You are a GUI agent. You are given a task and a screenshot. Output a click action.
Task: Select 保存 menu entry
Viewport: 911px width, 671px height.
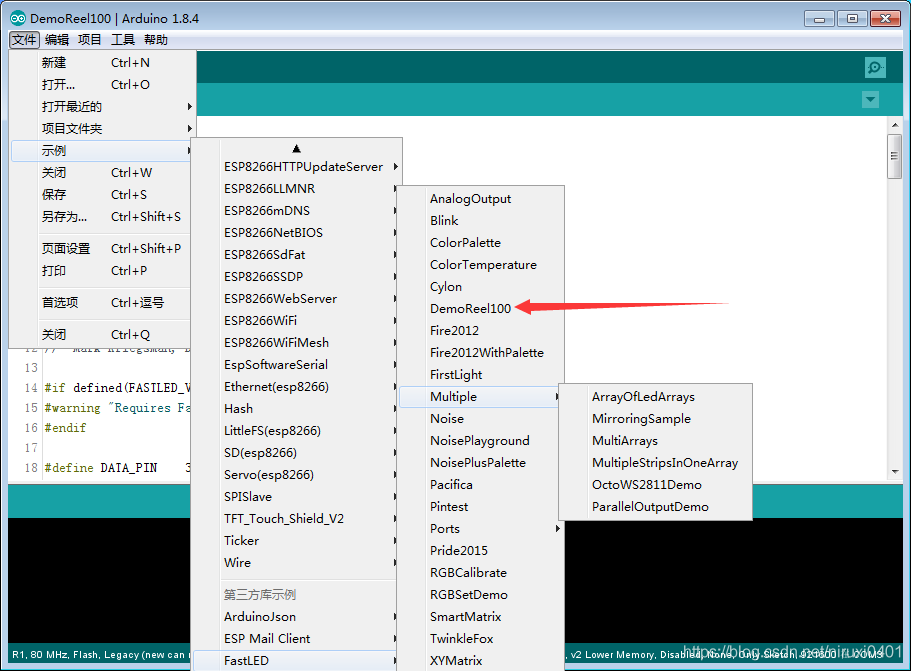point(102,195)
